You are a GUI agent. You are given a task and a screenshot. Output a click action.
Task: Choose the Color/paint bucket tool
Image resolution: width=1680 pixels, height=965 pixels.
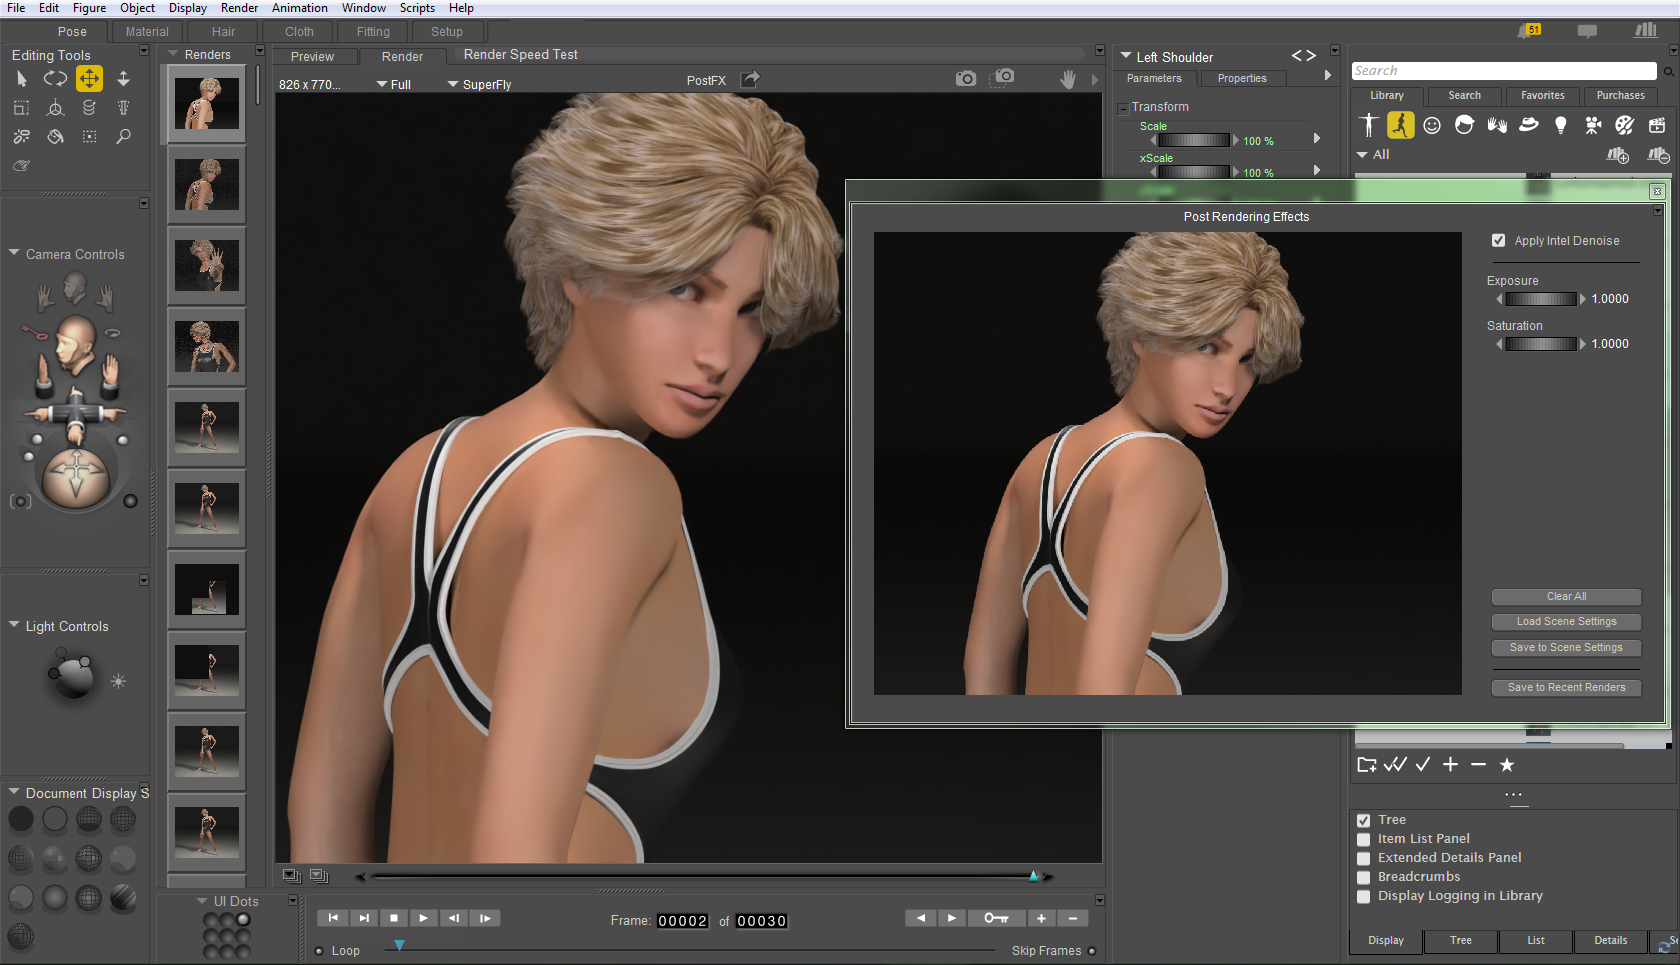[55, 137]
